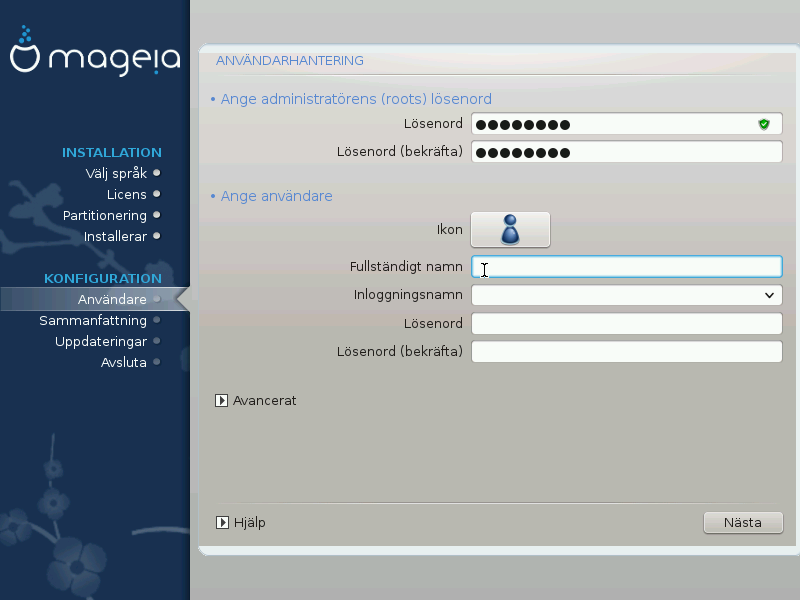Click the ANVÄNDARHANTERING heading
This screenshot has height=600, width=800.
point(290,61)
